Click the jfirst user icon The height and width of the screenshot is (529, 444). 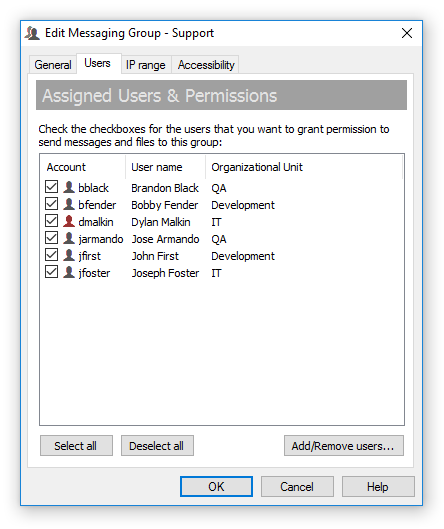click(69, 255)
